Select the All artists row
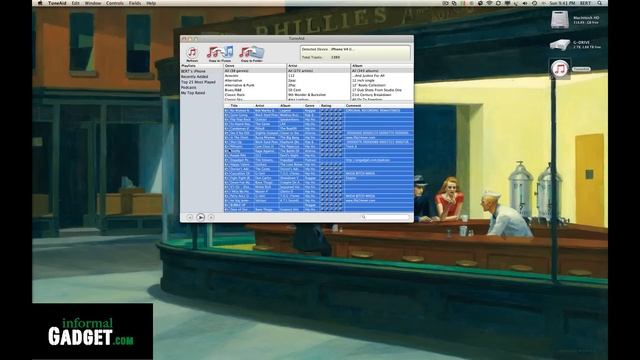 pyautogui.click(x=319, y=71)
